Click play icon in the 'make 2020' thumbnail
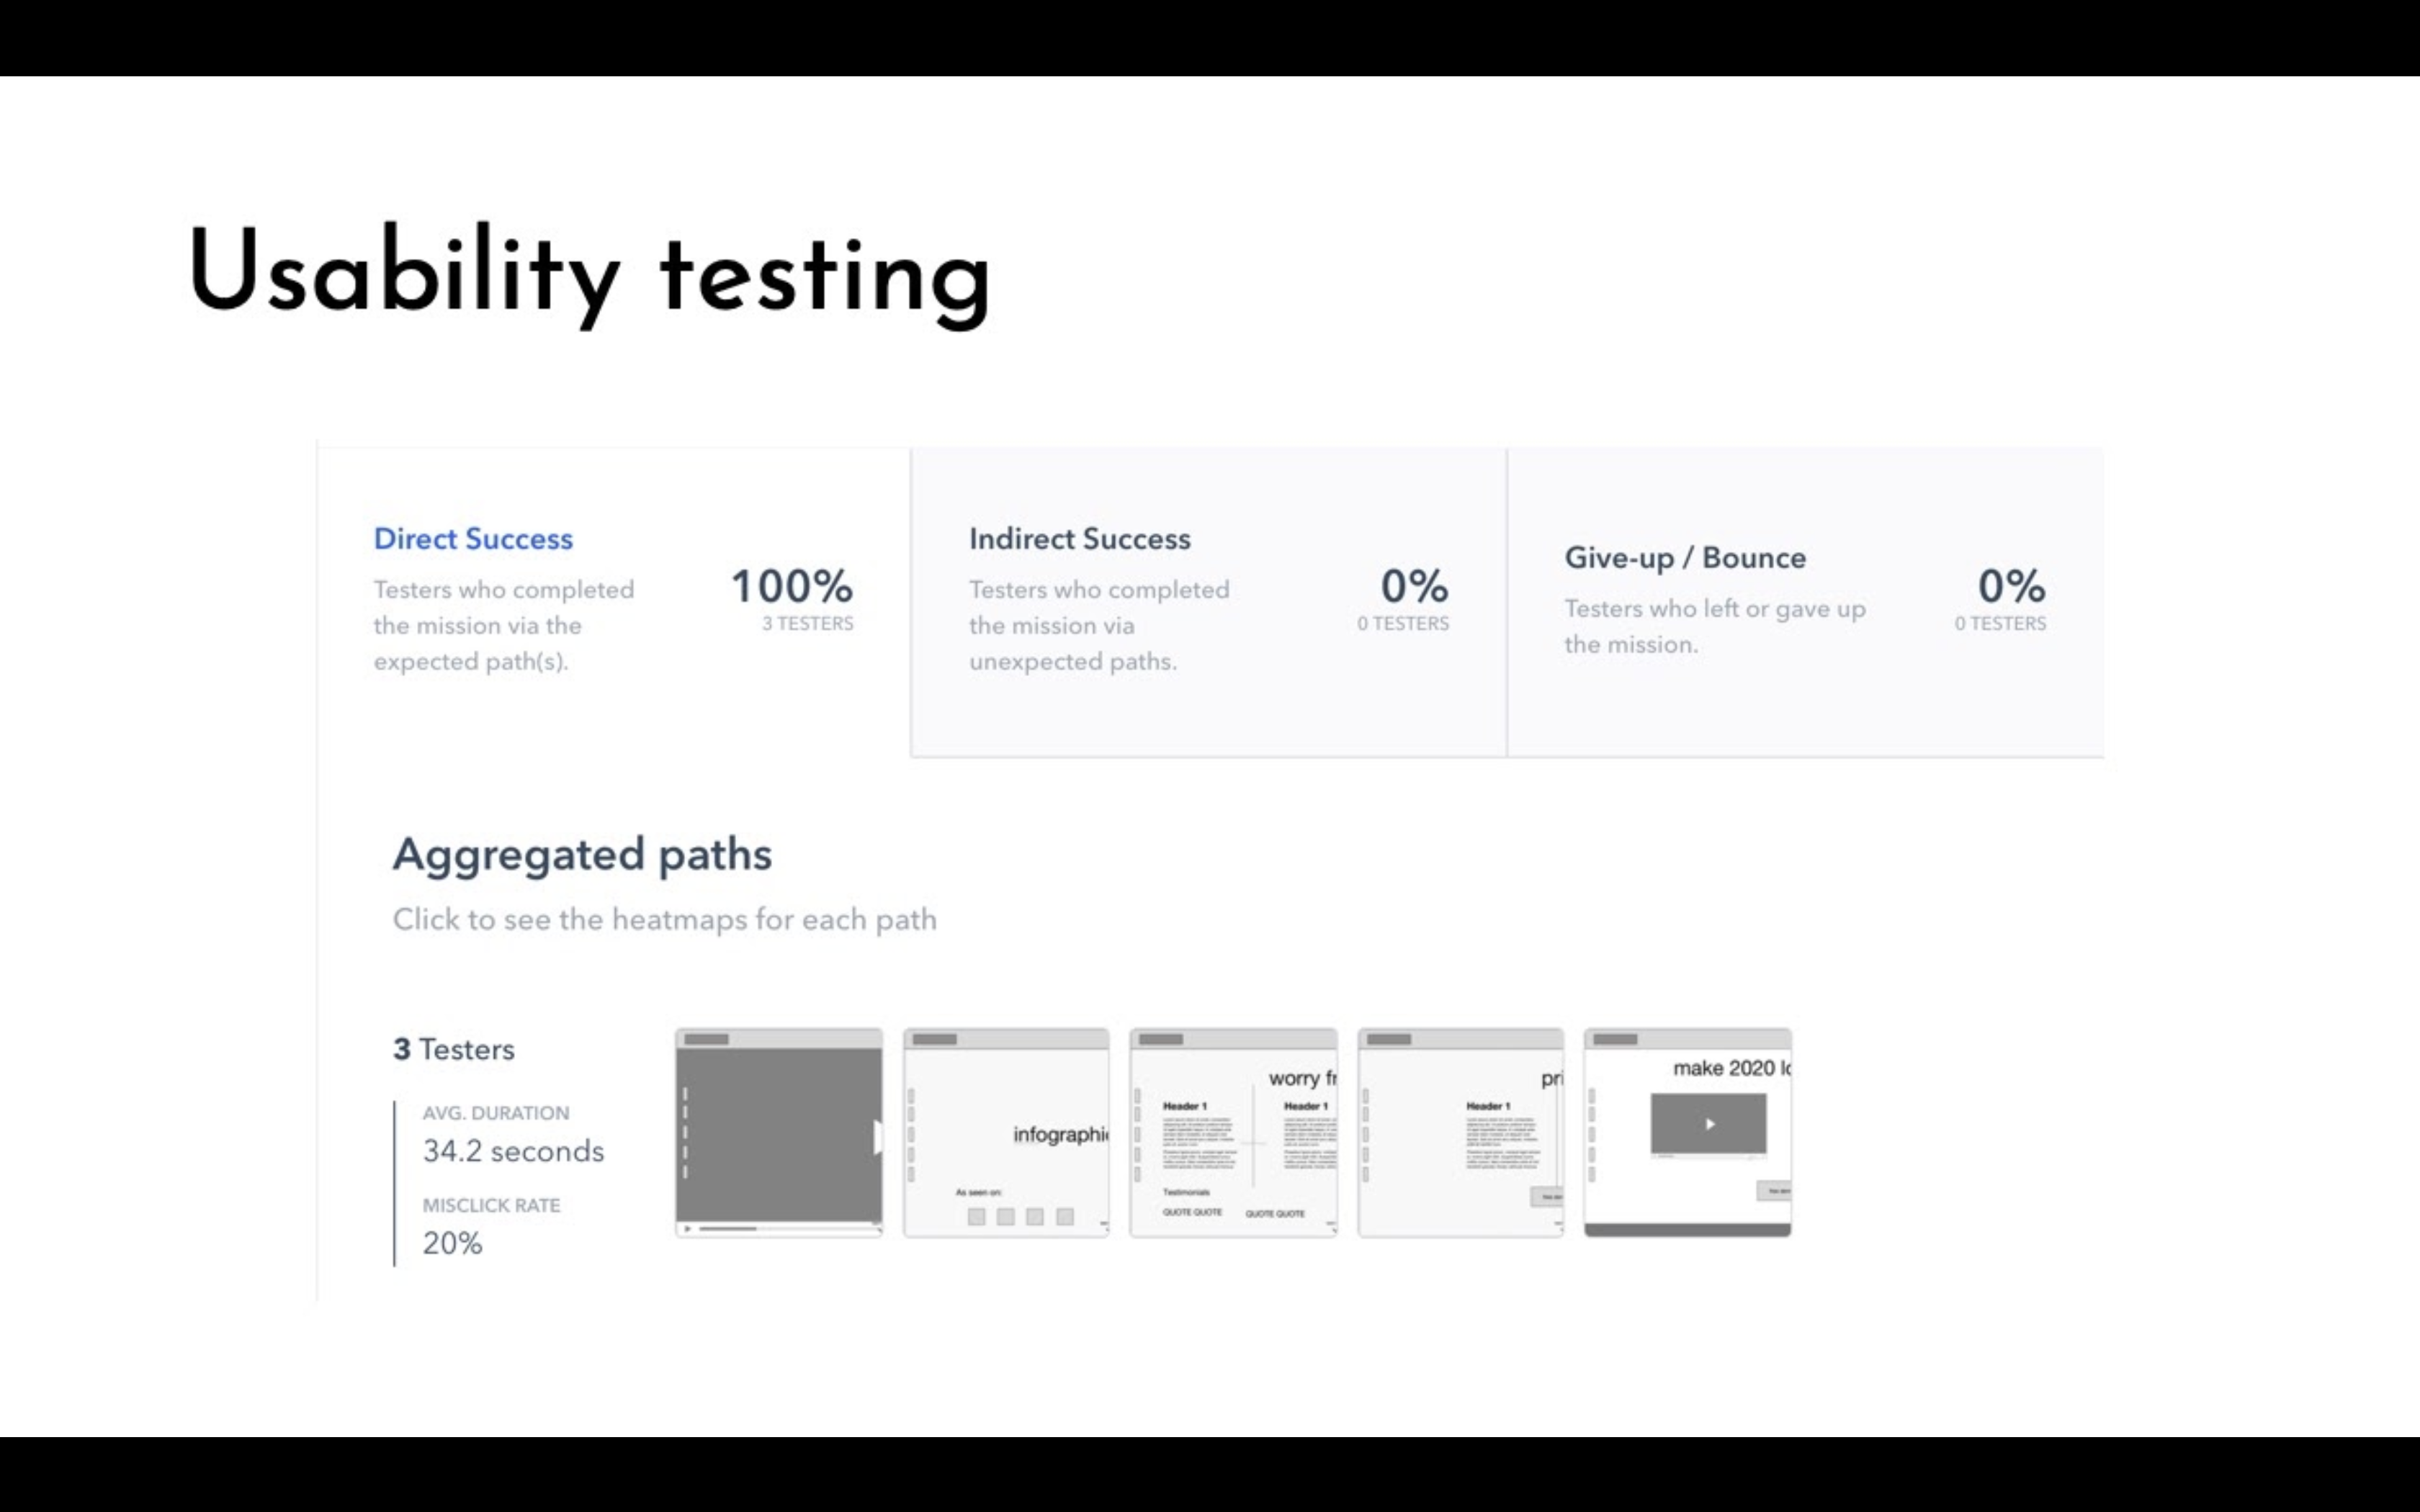 (x=1709, y=1124)
